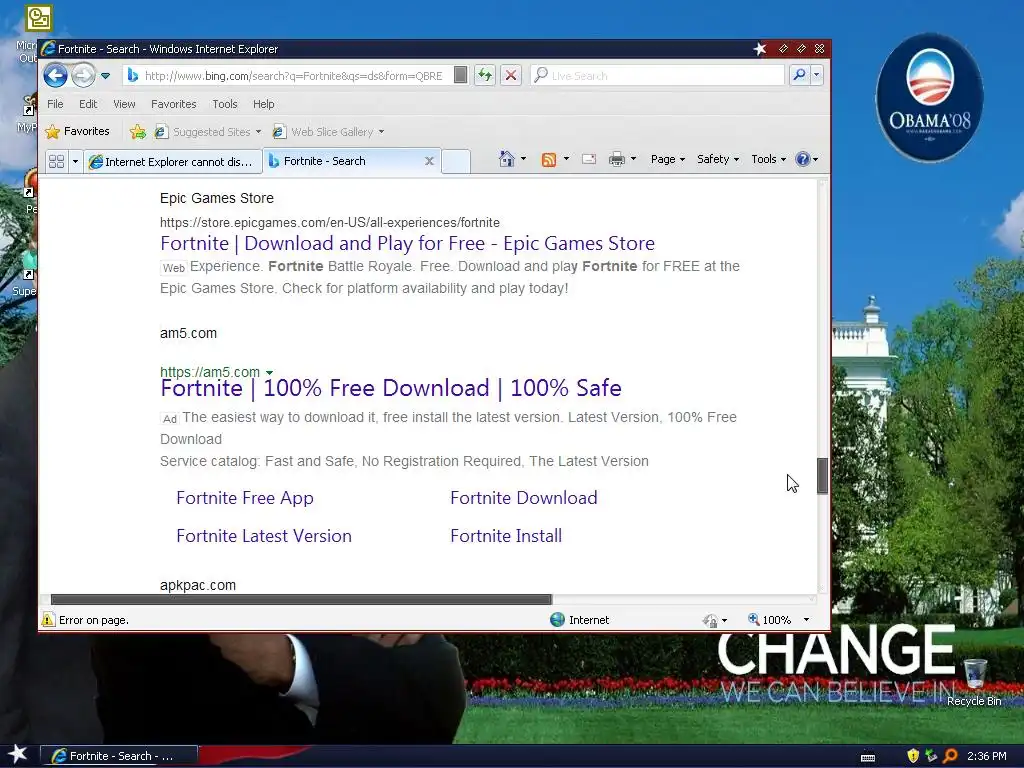Click the Home icon on command bar
Screen dimensions: 1024x768
[507, 159]
